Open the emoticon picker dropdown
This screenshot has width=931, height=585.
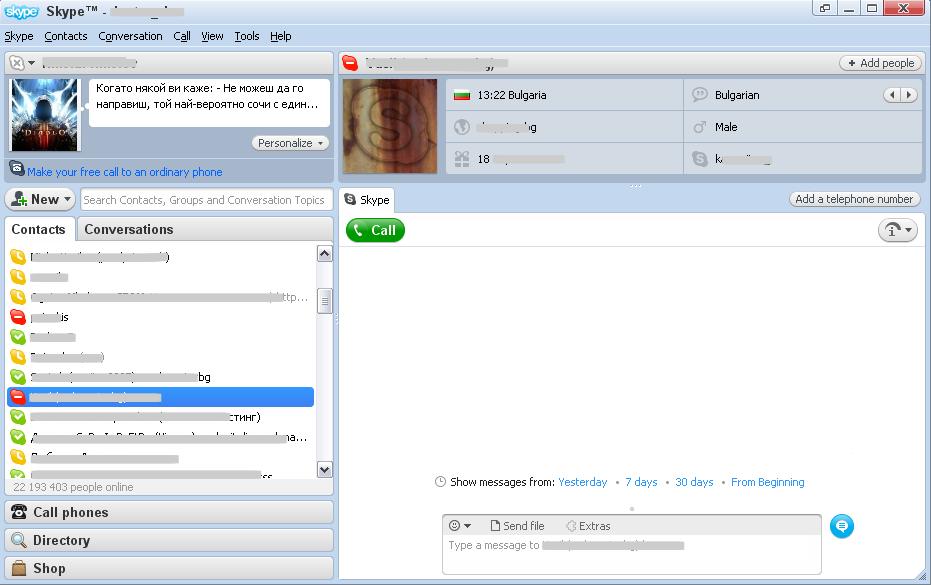pos(460,526)
